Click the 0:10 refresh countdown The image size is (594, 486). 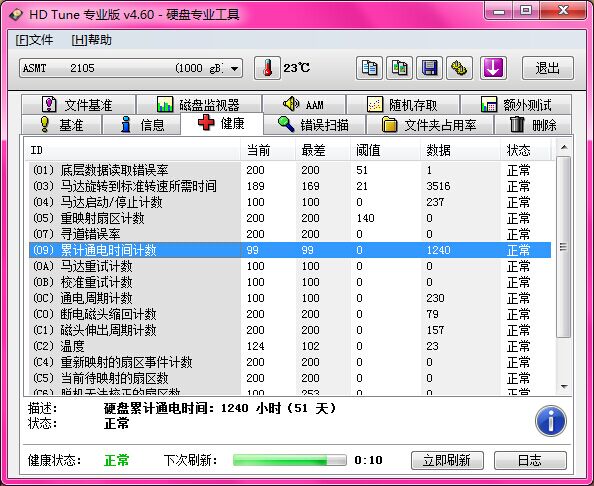click(x=369, y=460)
